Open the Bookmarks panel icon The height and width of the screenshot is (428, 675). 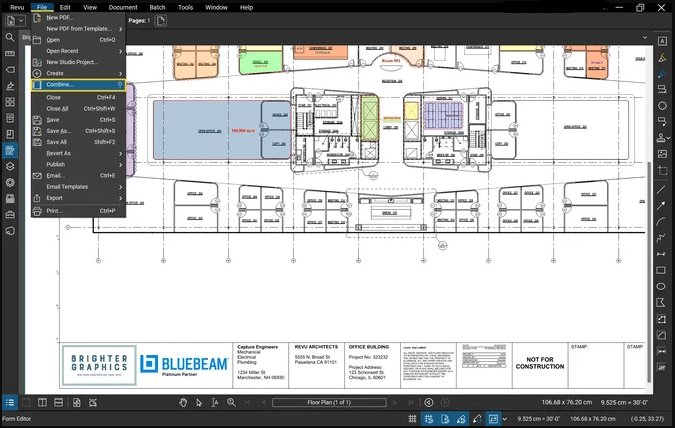tap(10, 134)
